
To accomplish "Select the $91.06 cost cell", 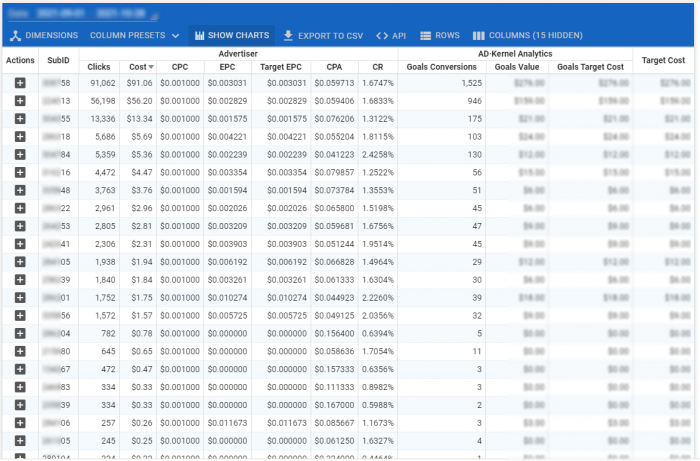I will (138, 83).
